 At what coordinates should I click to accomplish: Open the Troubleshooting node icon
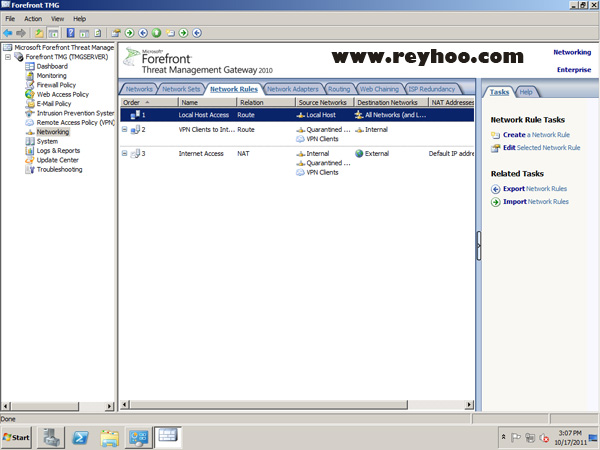pos(30,170)
